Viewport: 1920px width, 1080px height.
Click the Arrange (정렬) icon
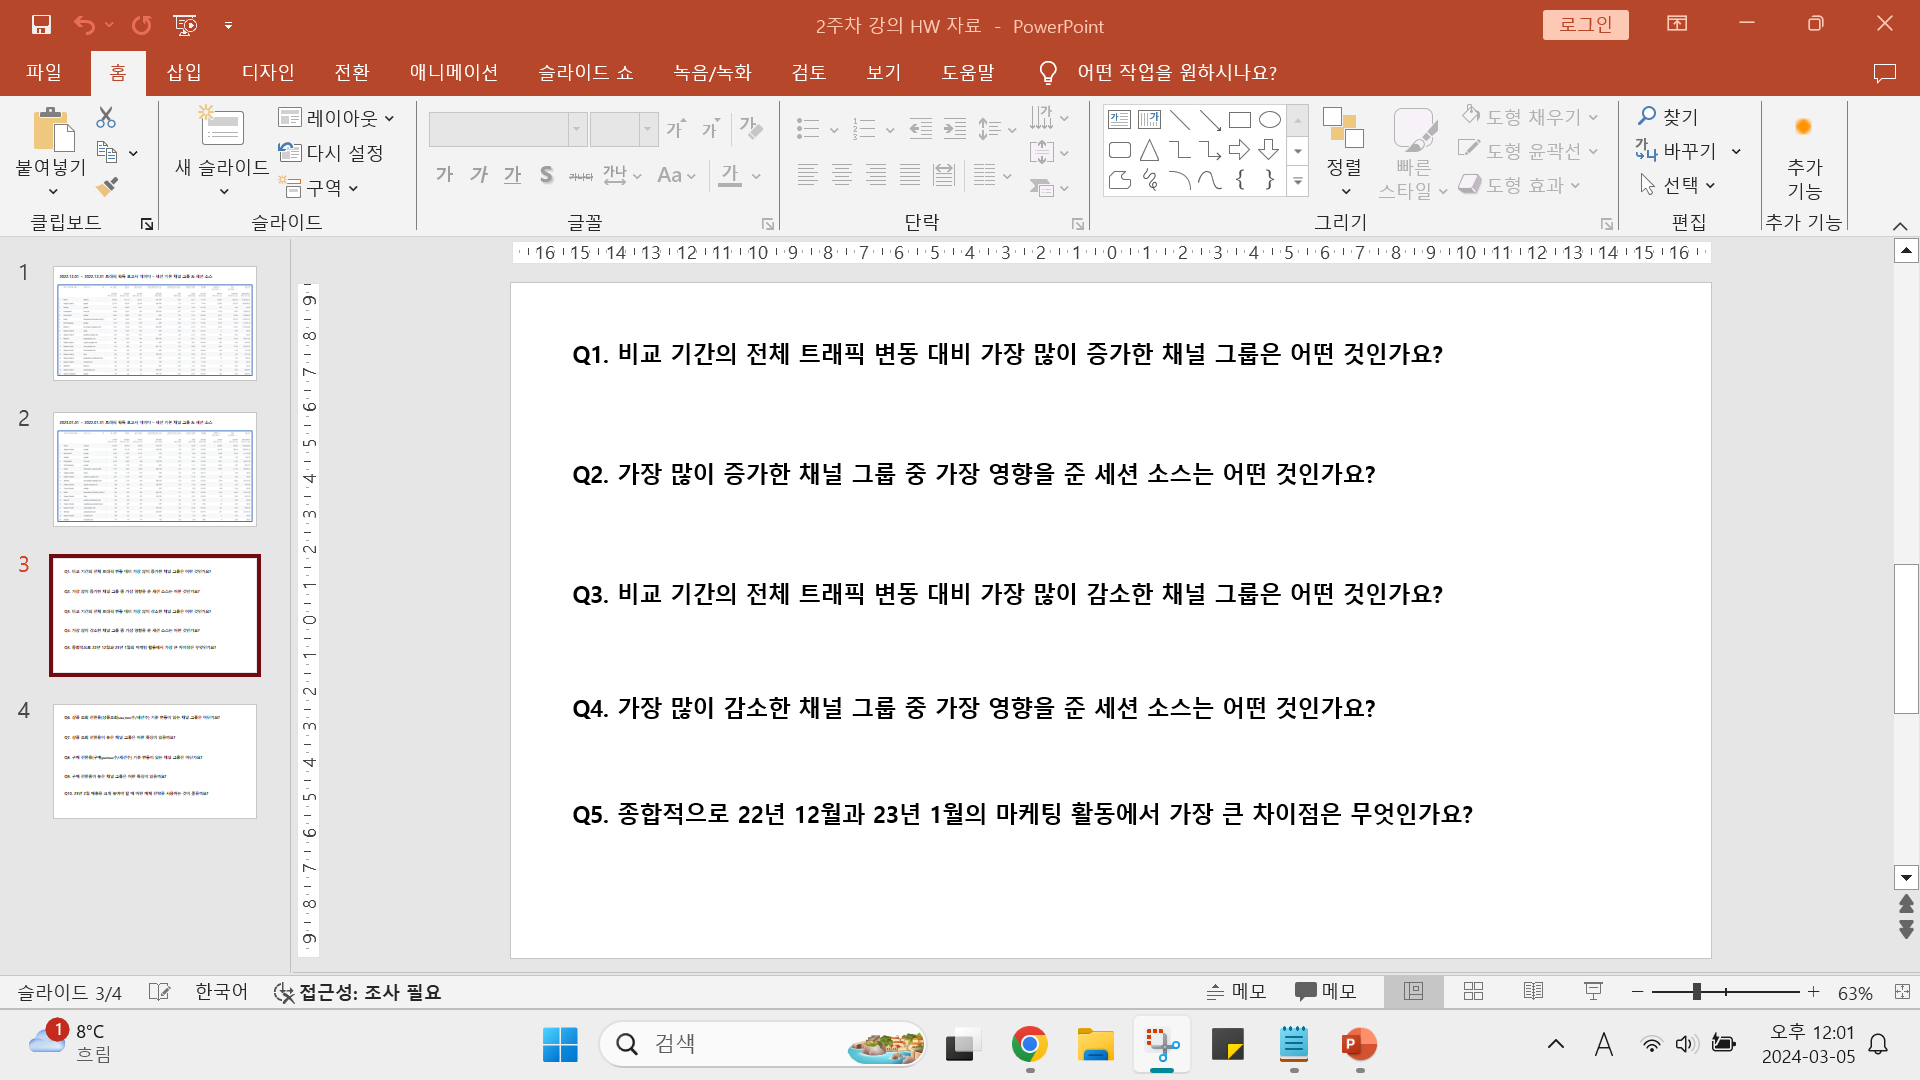[1343, 128]
